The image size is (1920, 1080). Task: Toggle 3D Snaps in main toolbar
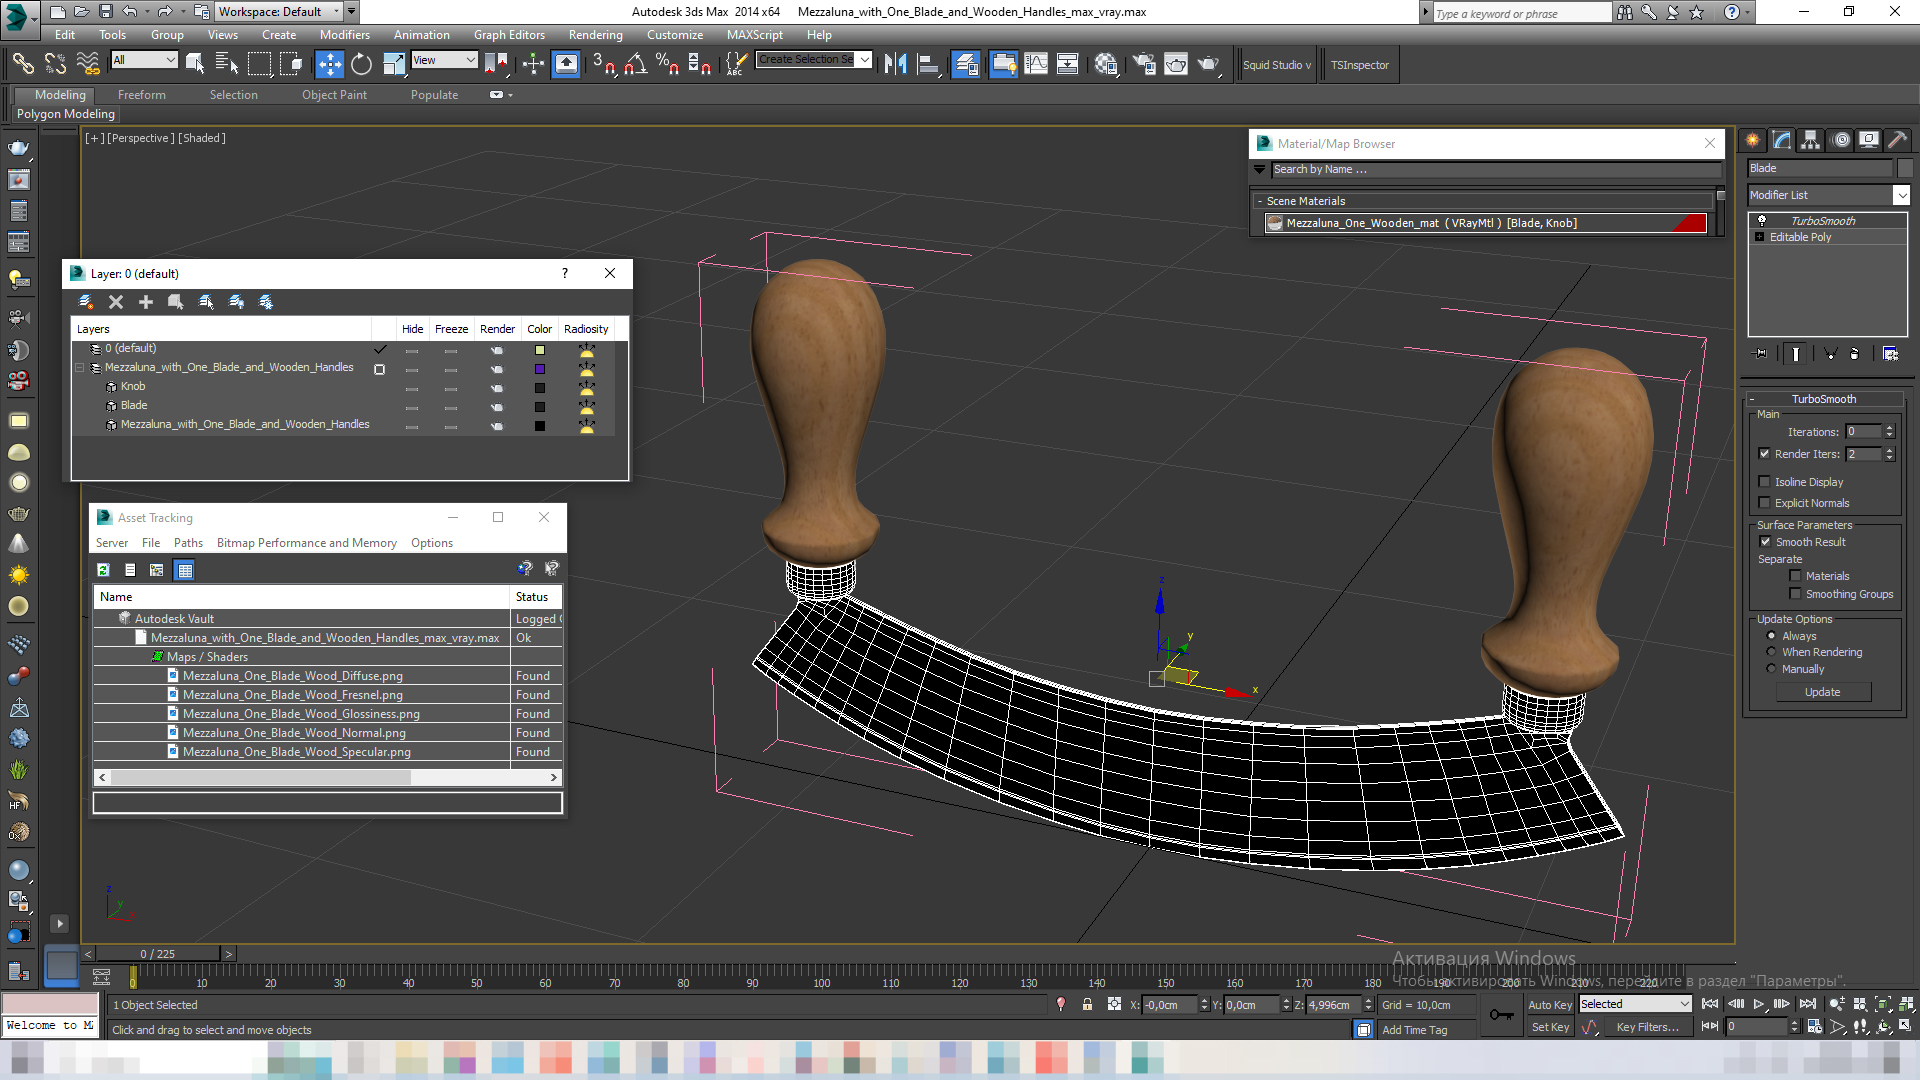point(603,64)
